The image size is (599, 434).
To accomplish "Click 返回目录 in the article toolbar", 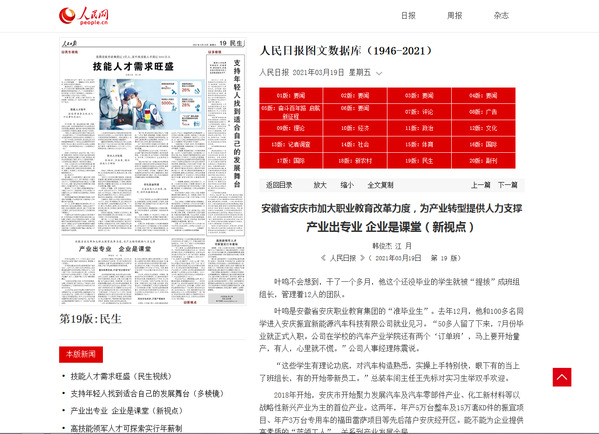I will click(x=279, y=185).
